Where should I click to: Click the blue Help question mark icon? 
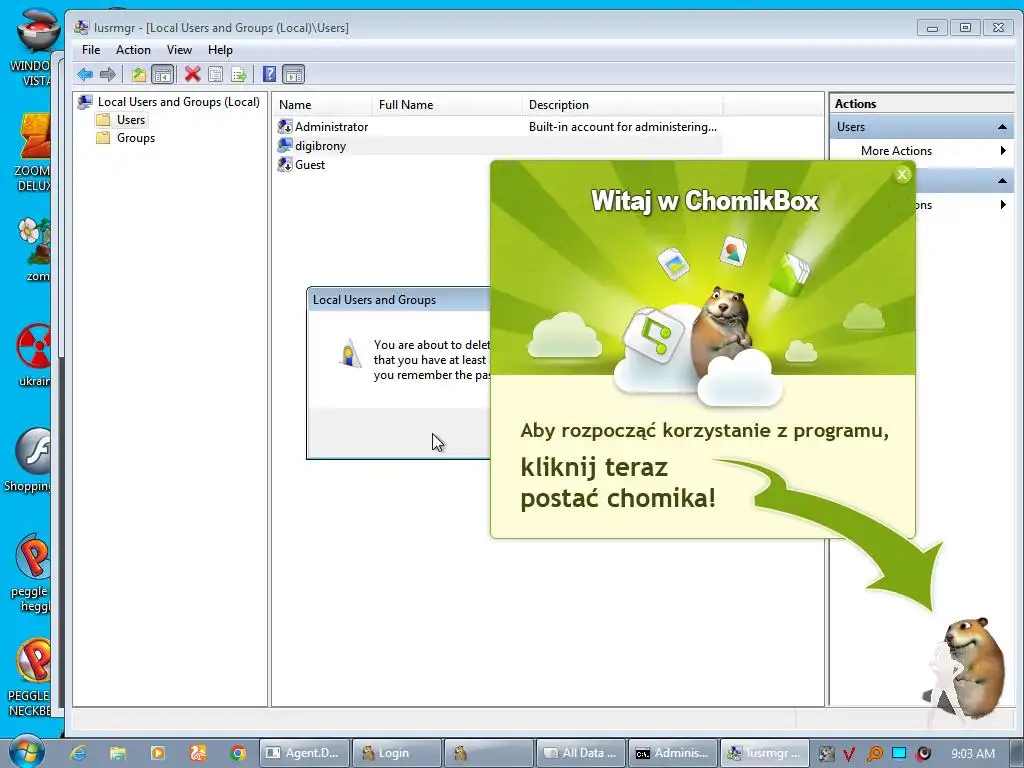point(269,74)
